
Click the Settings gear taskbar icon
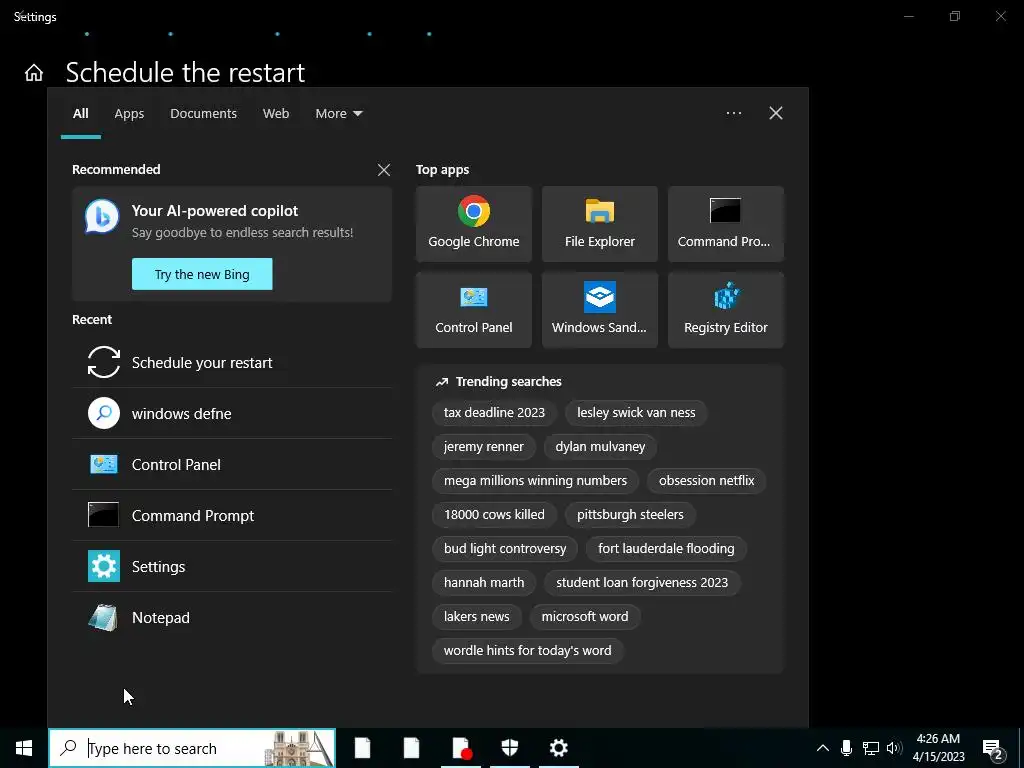558,748
